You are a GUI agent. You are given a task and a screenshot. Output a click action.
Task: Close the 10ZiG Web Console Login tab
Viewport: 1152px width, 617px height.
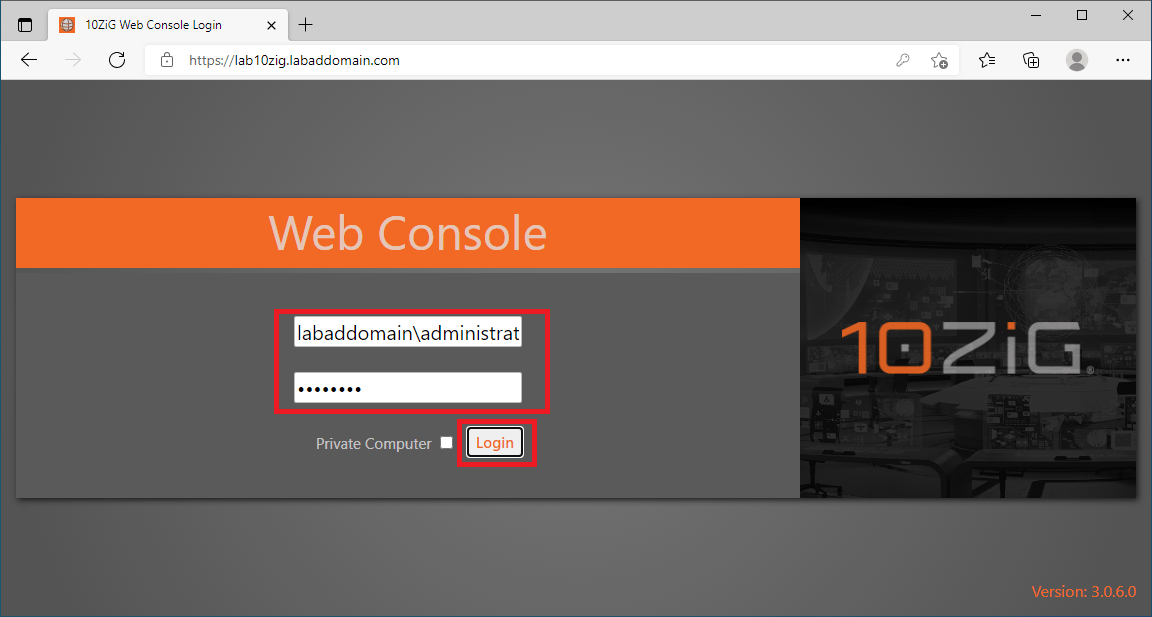(271, 24)
